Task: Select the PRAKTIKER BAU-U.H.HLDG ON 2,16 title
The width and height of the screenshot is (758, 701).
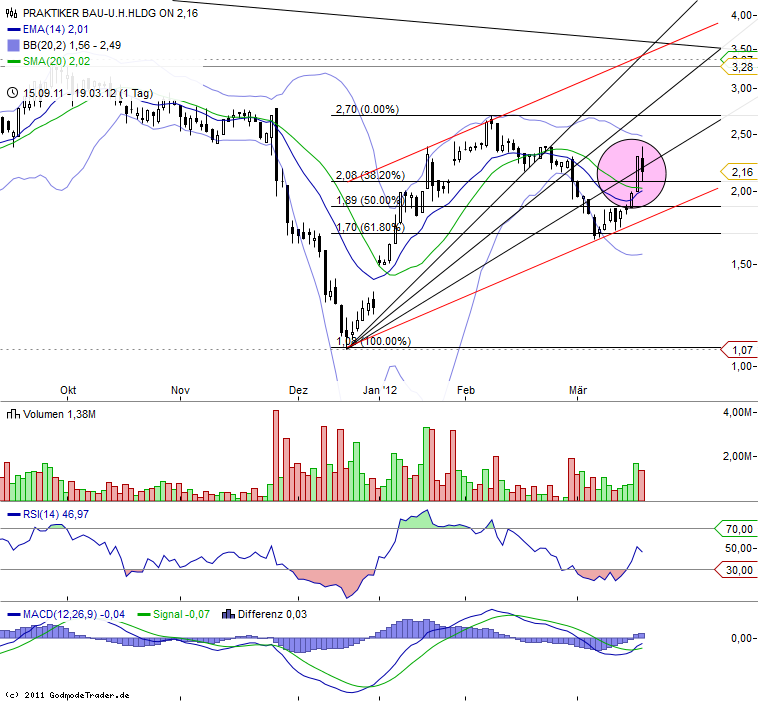Action: [x=110, y=13]
